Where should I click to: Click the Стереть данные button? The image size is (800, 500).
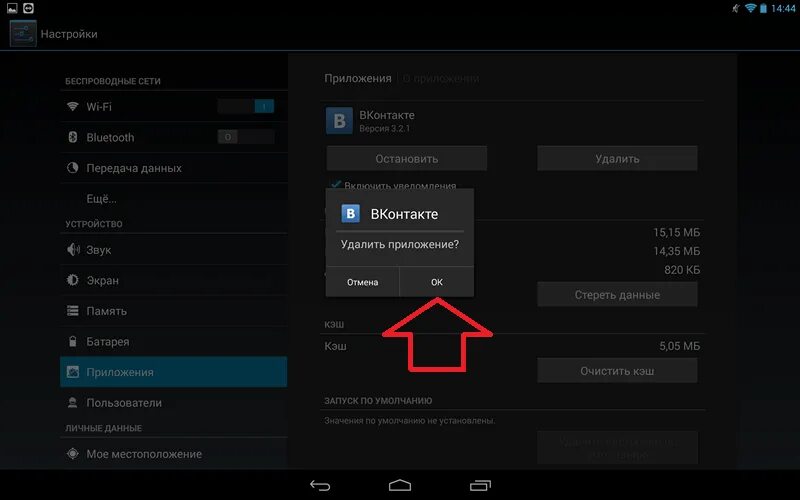pos(617,294)
